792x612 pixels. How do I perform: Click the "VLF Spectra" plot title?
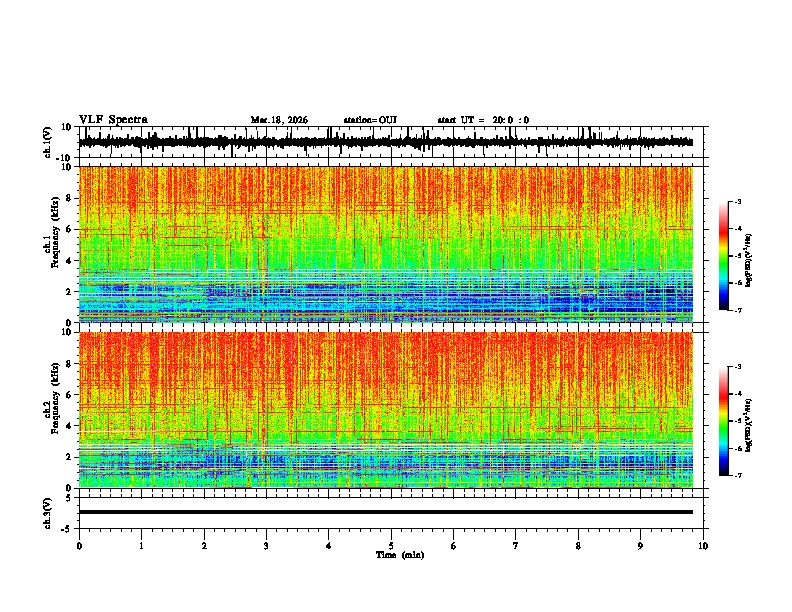pos(113,120)
